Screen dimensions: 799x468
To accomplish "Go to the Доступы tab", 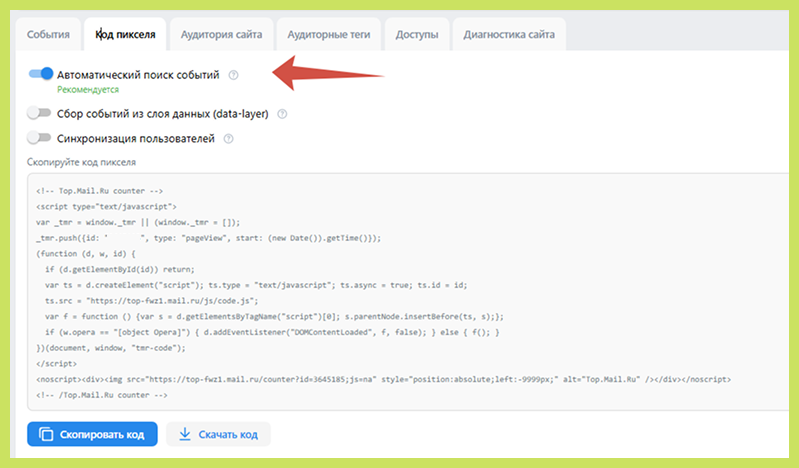I will tap(417, 34).
